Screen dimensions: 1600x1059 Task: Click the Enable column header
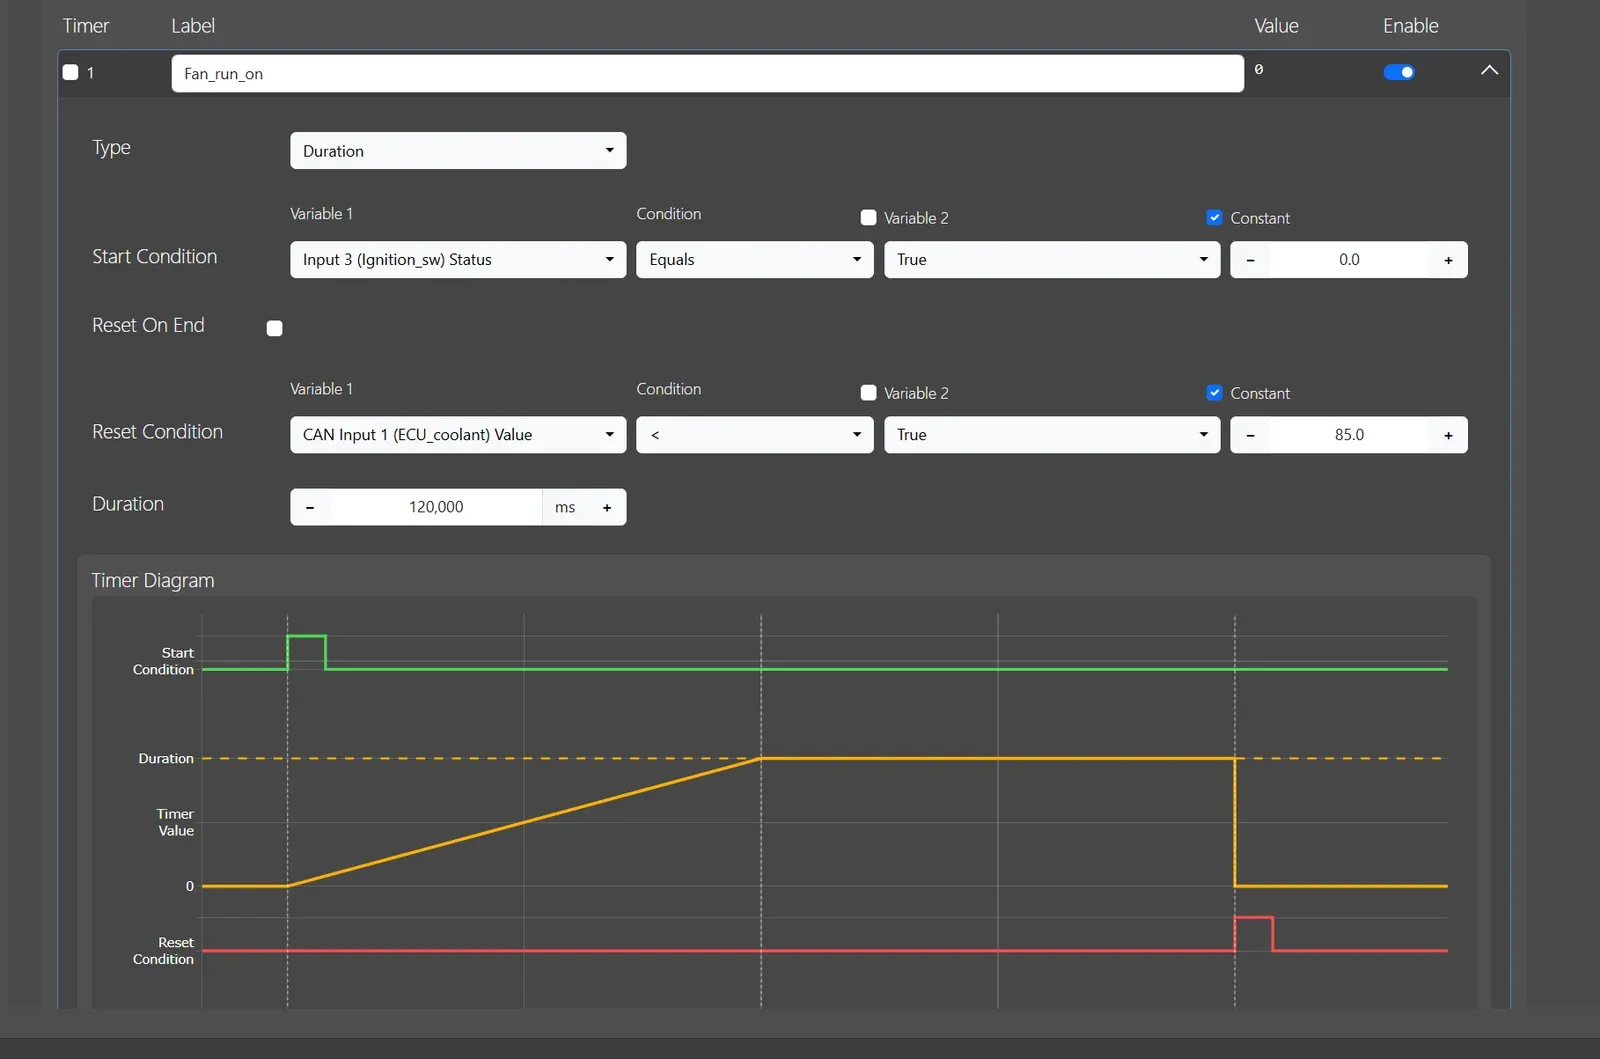[1410, 26]
